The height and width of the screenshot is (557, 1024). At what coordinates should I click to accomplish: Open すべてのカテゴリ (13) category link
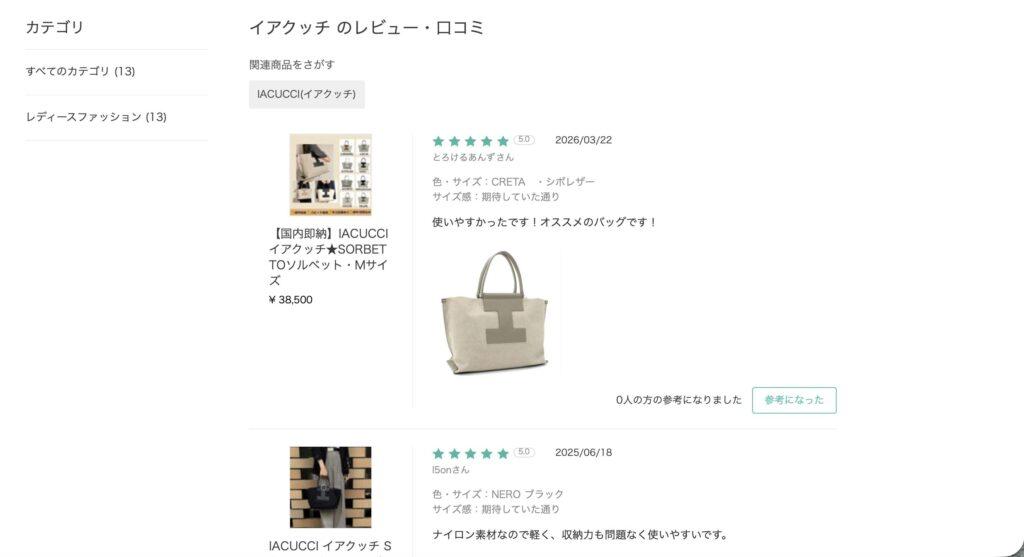point(80,71)
